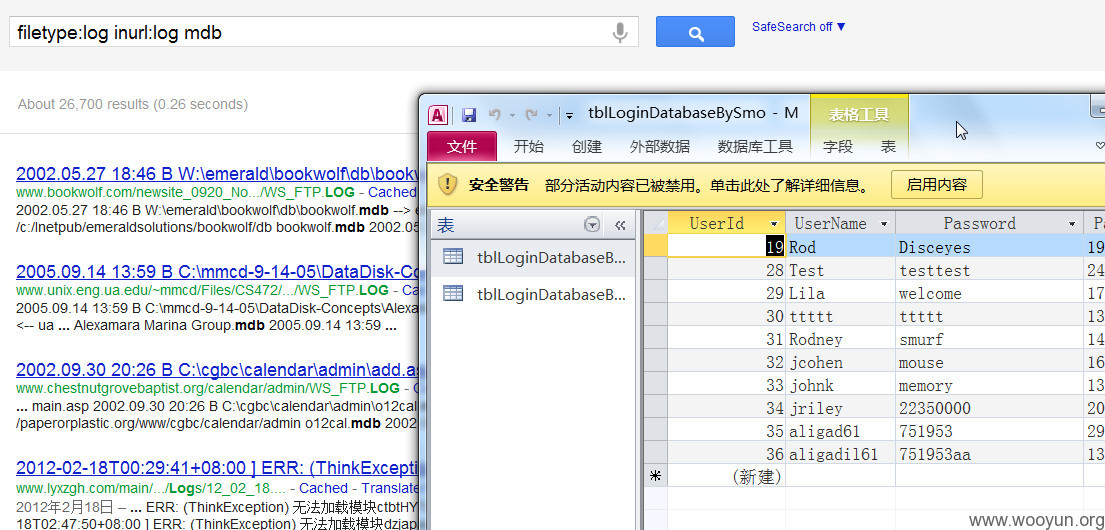Viewport: 1105px width, 530px height.
Task: Click the Save icon in quick access toolbar
Action: point(469,115)
